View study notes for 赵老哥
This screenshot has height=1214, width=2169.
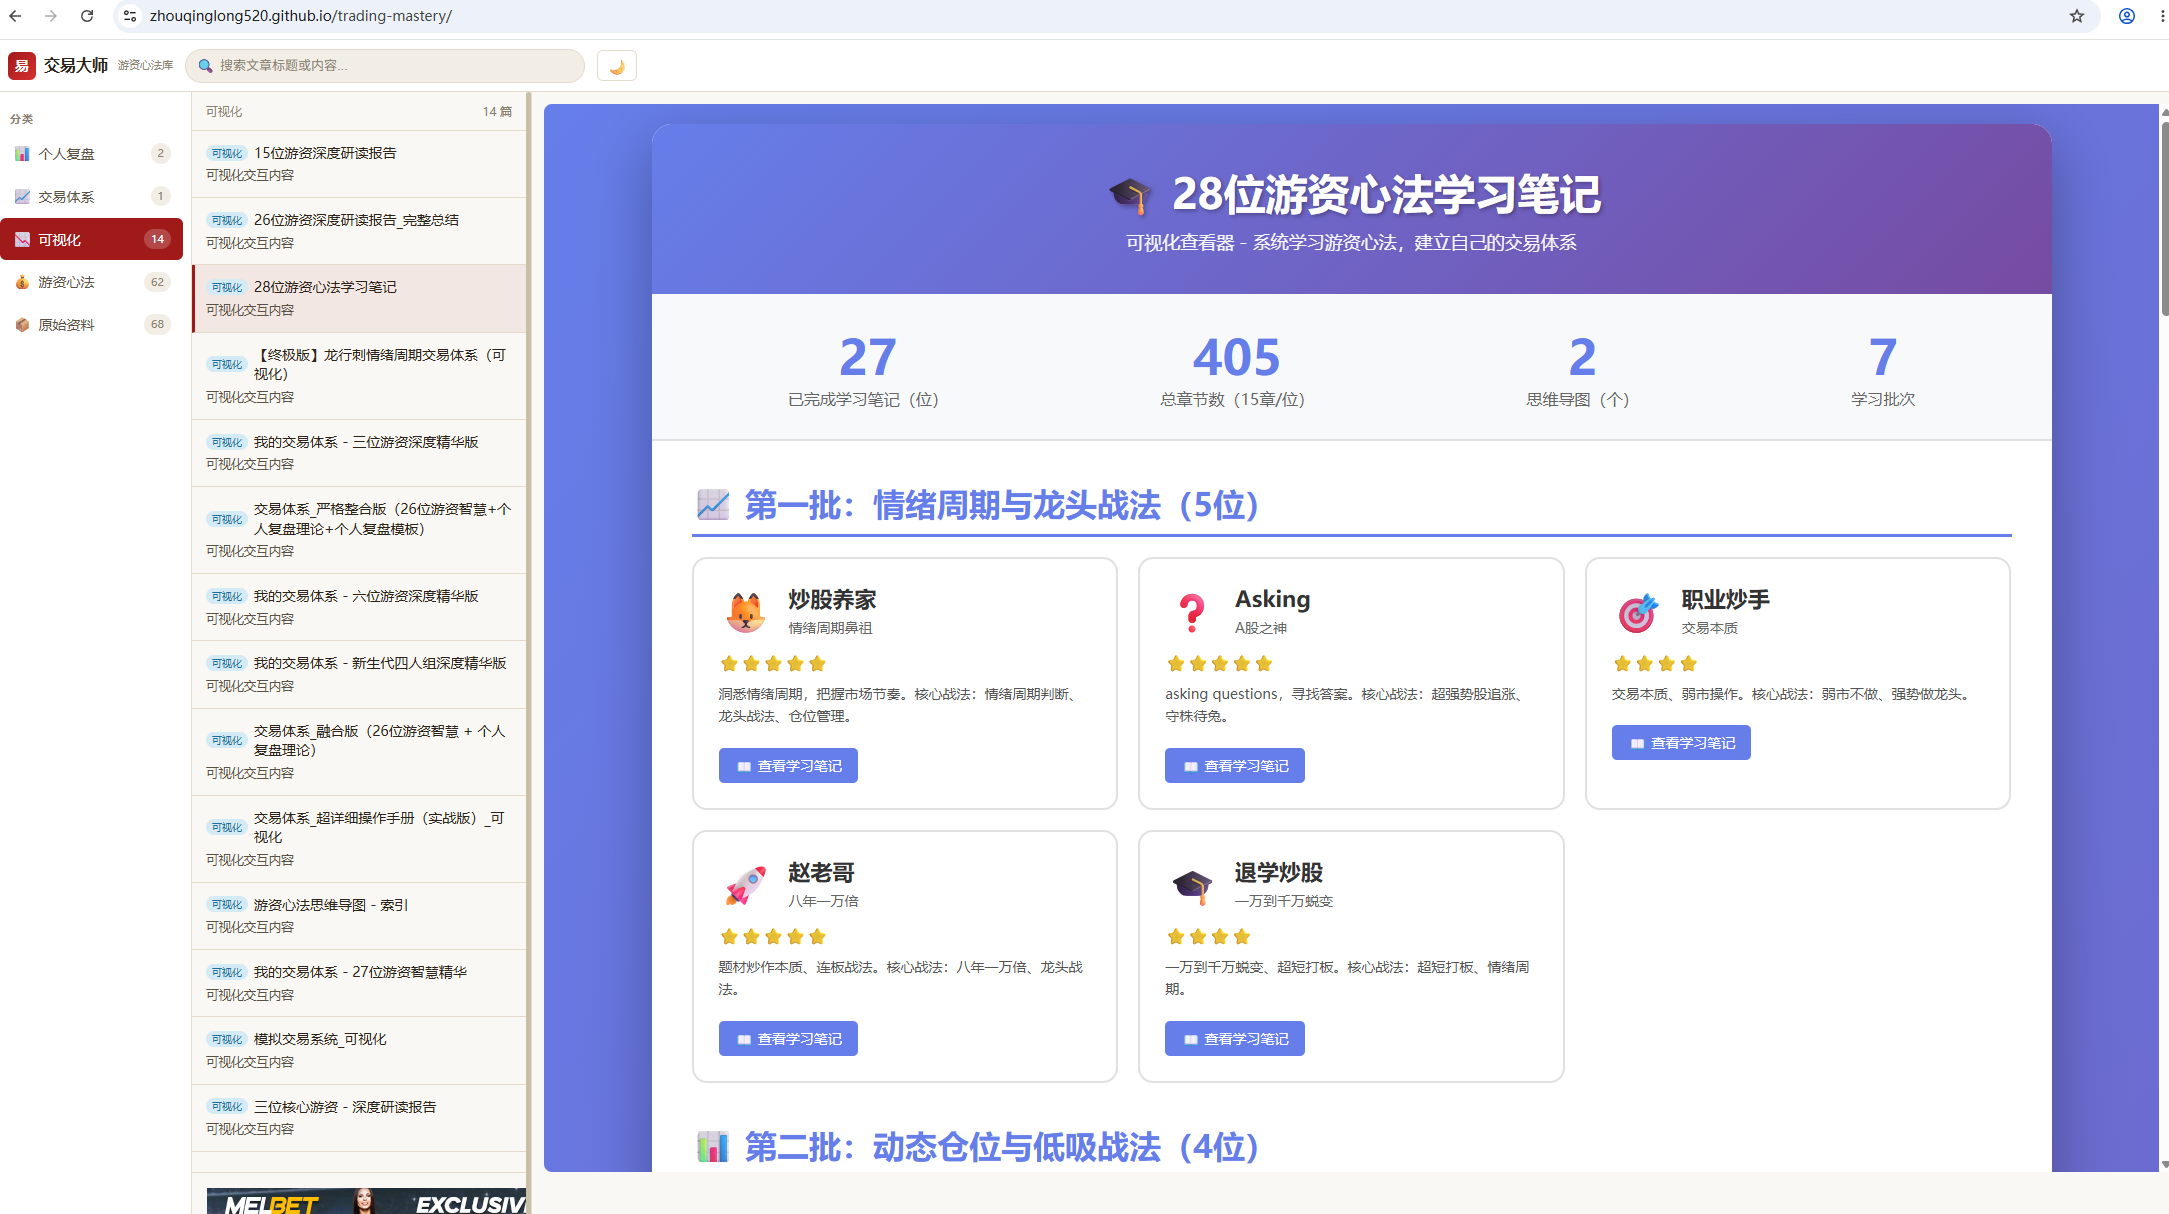click(x=788, y=1039)
